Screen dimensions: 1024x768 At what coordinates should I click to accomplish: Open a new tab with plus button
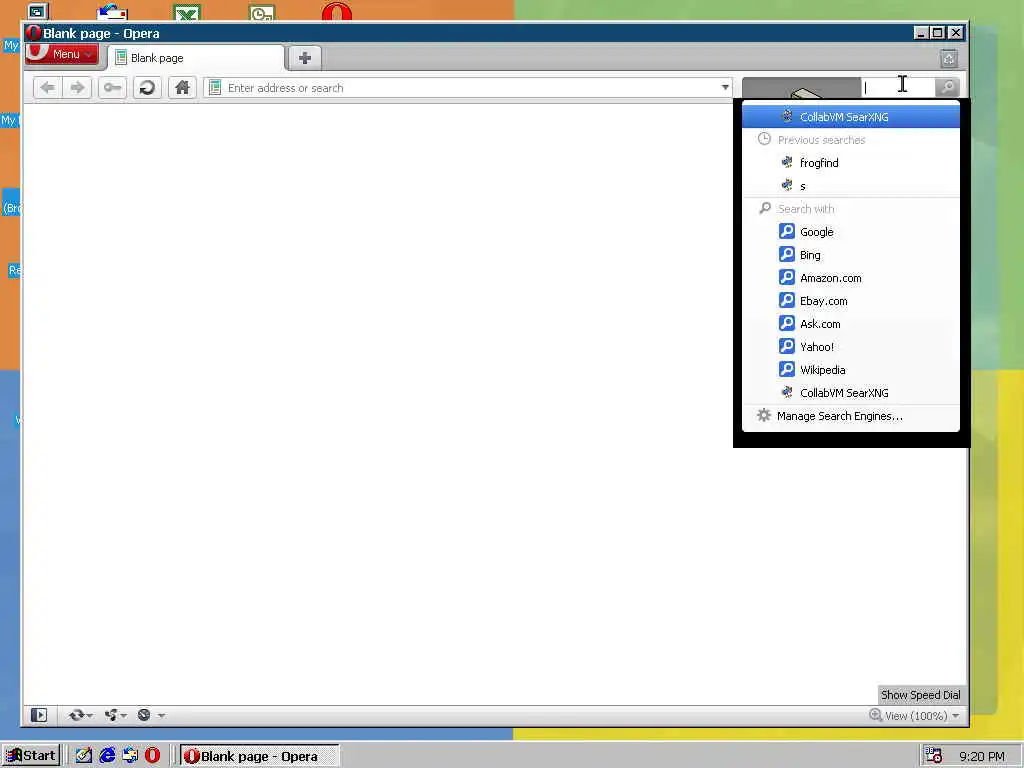point(304,58)
